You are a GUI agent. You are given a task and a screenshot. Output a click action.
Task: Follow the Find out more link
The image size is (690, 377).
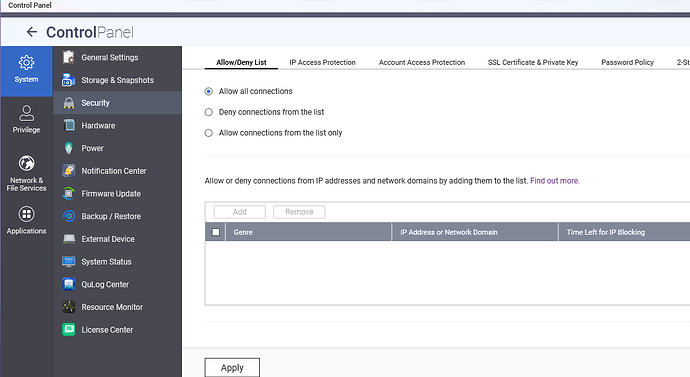pos(555,181)
